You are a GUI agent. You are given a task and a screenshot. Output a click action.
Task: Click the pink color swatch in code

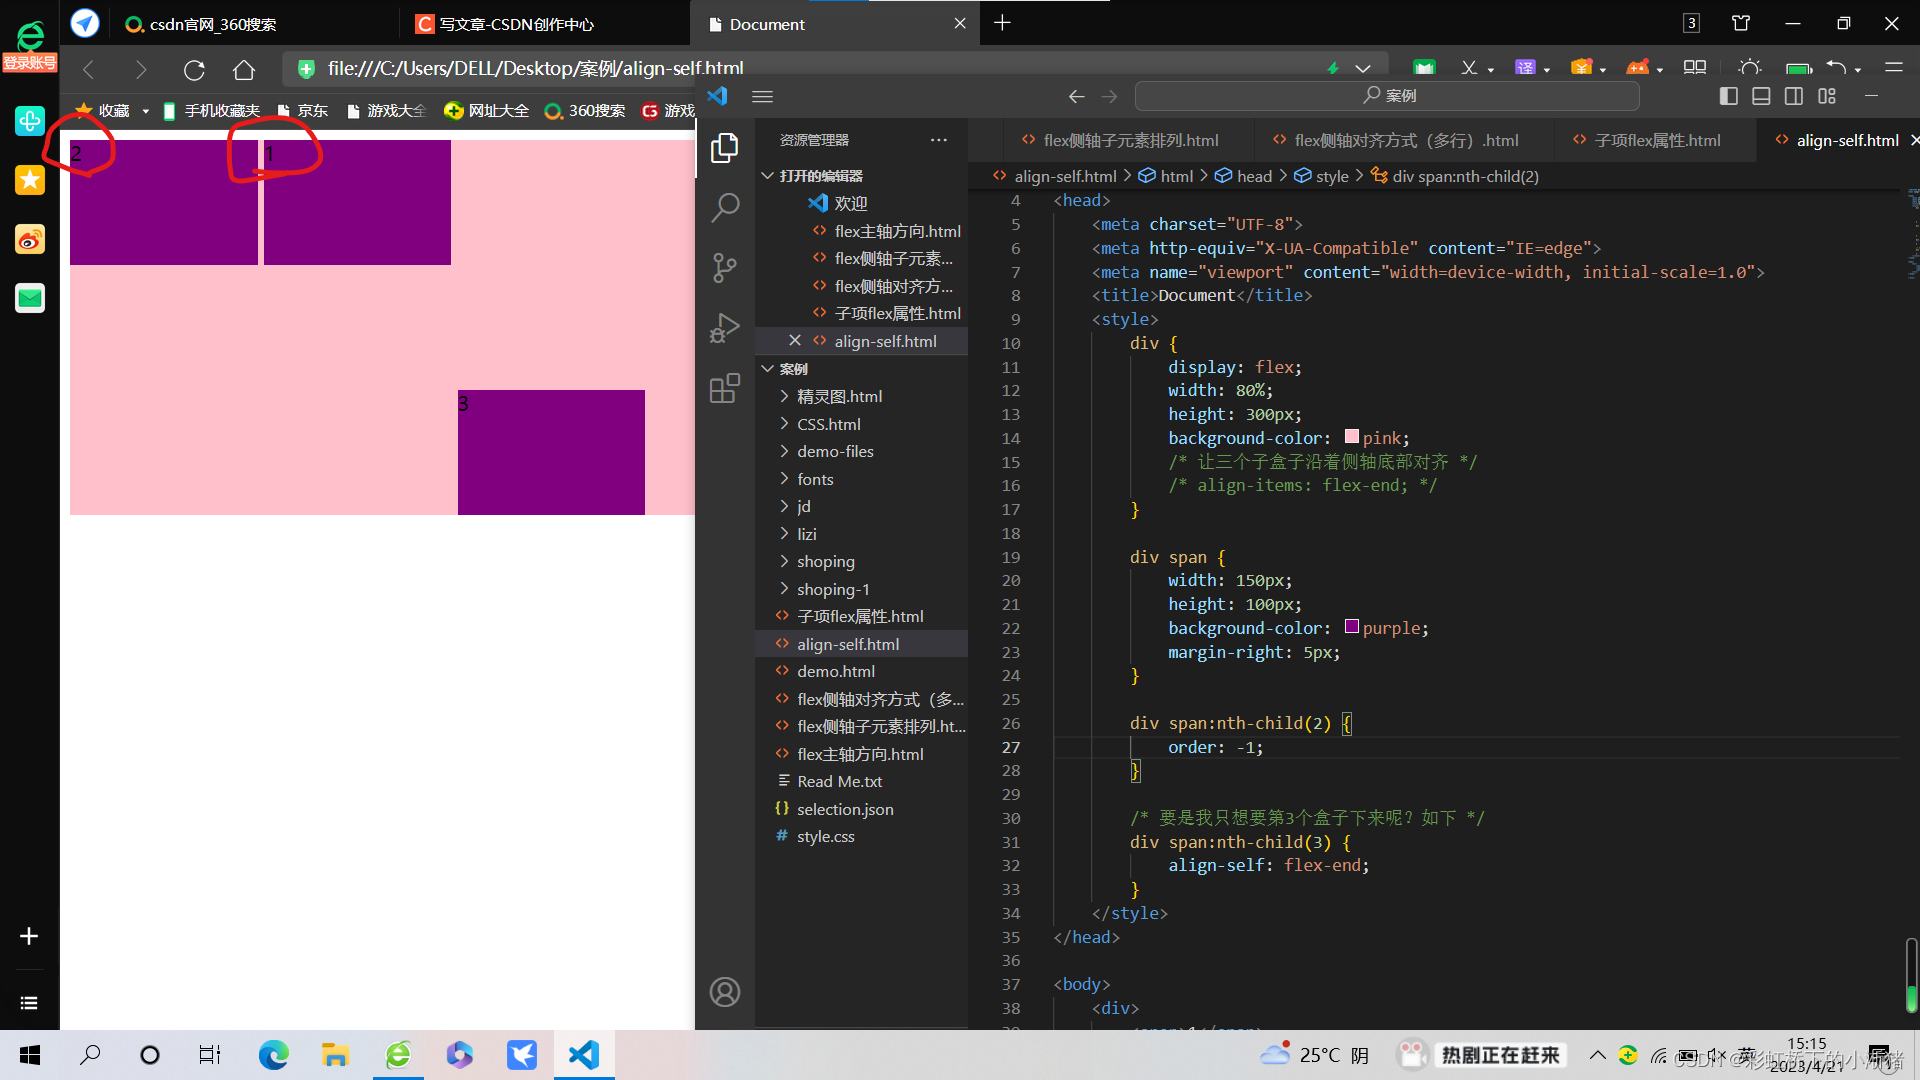[1352, 437]
